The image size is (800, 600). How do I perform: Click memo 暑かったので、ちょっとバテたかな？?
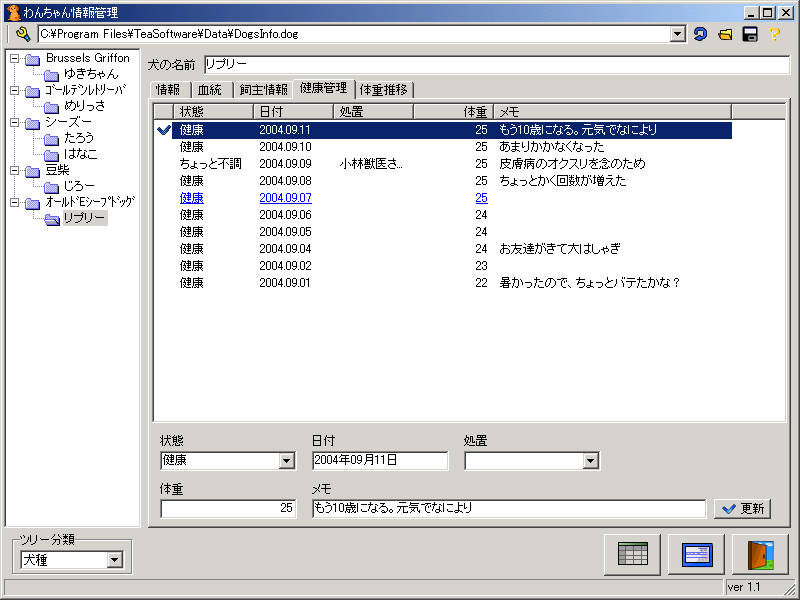tap(590, 283)
